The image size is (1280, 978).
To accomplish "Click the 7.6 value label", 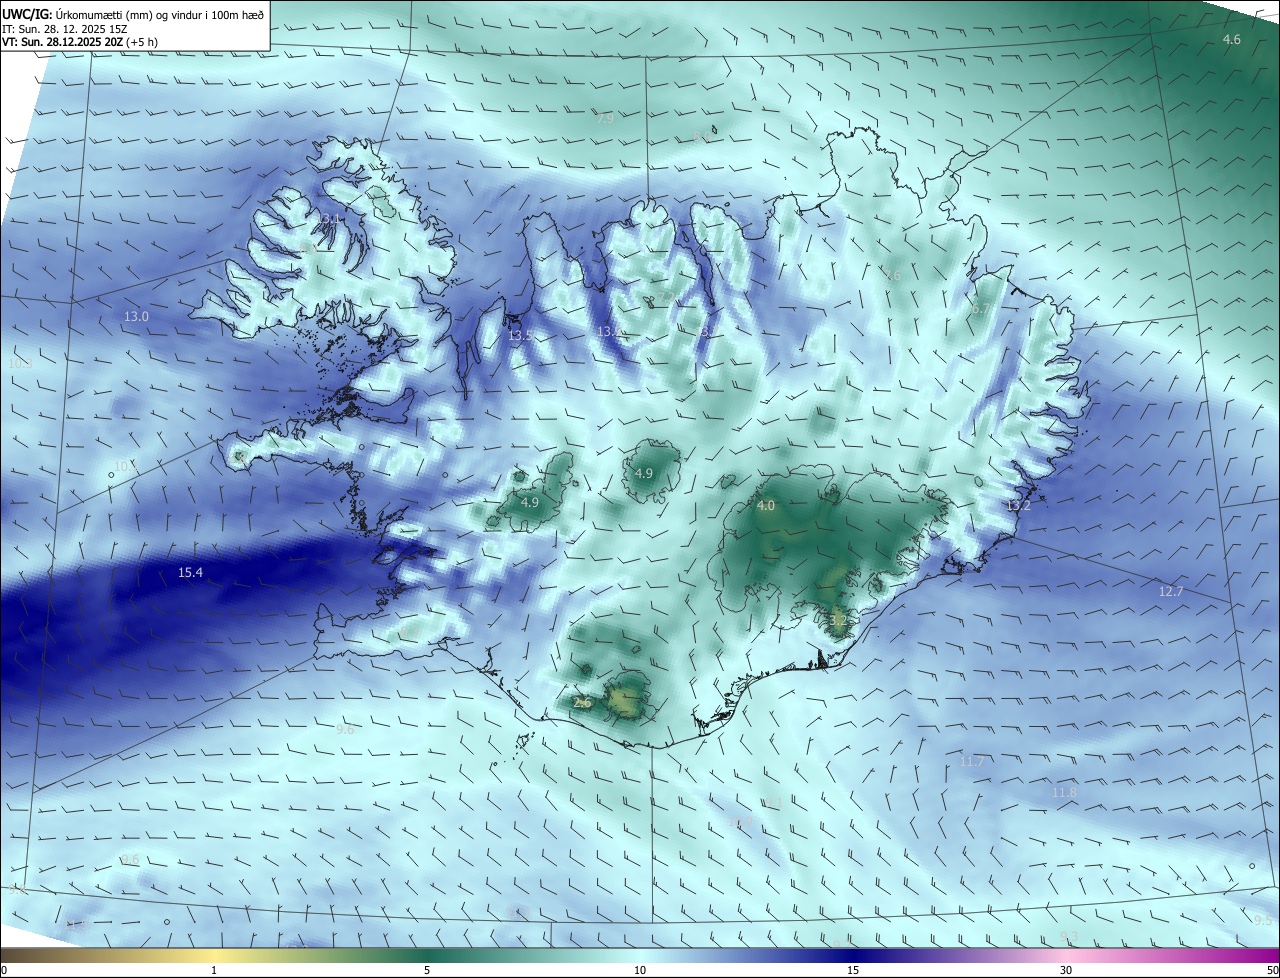I will 893,276.
